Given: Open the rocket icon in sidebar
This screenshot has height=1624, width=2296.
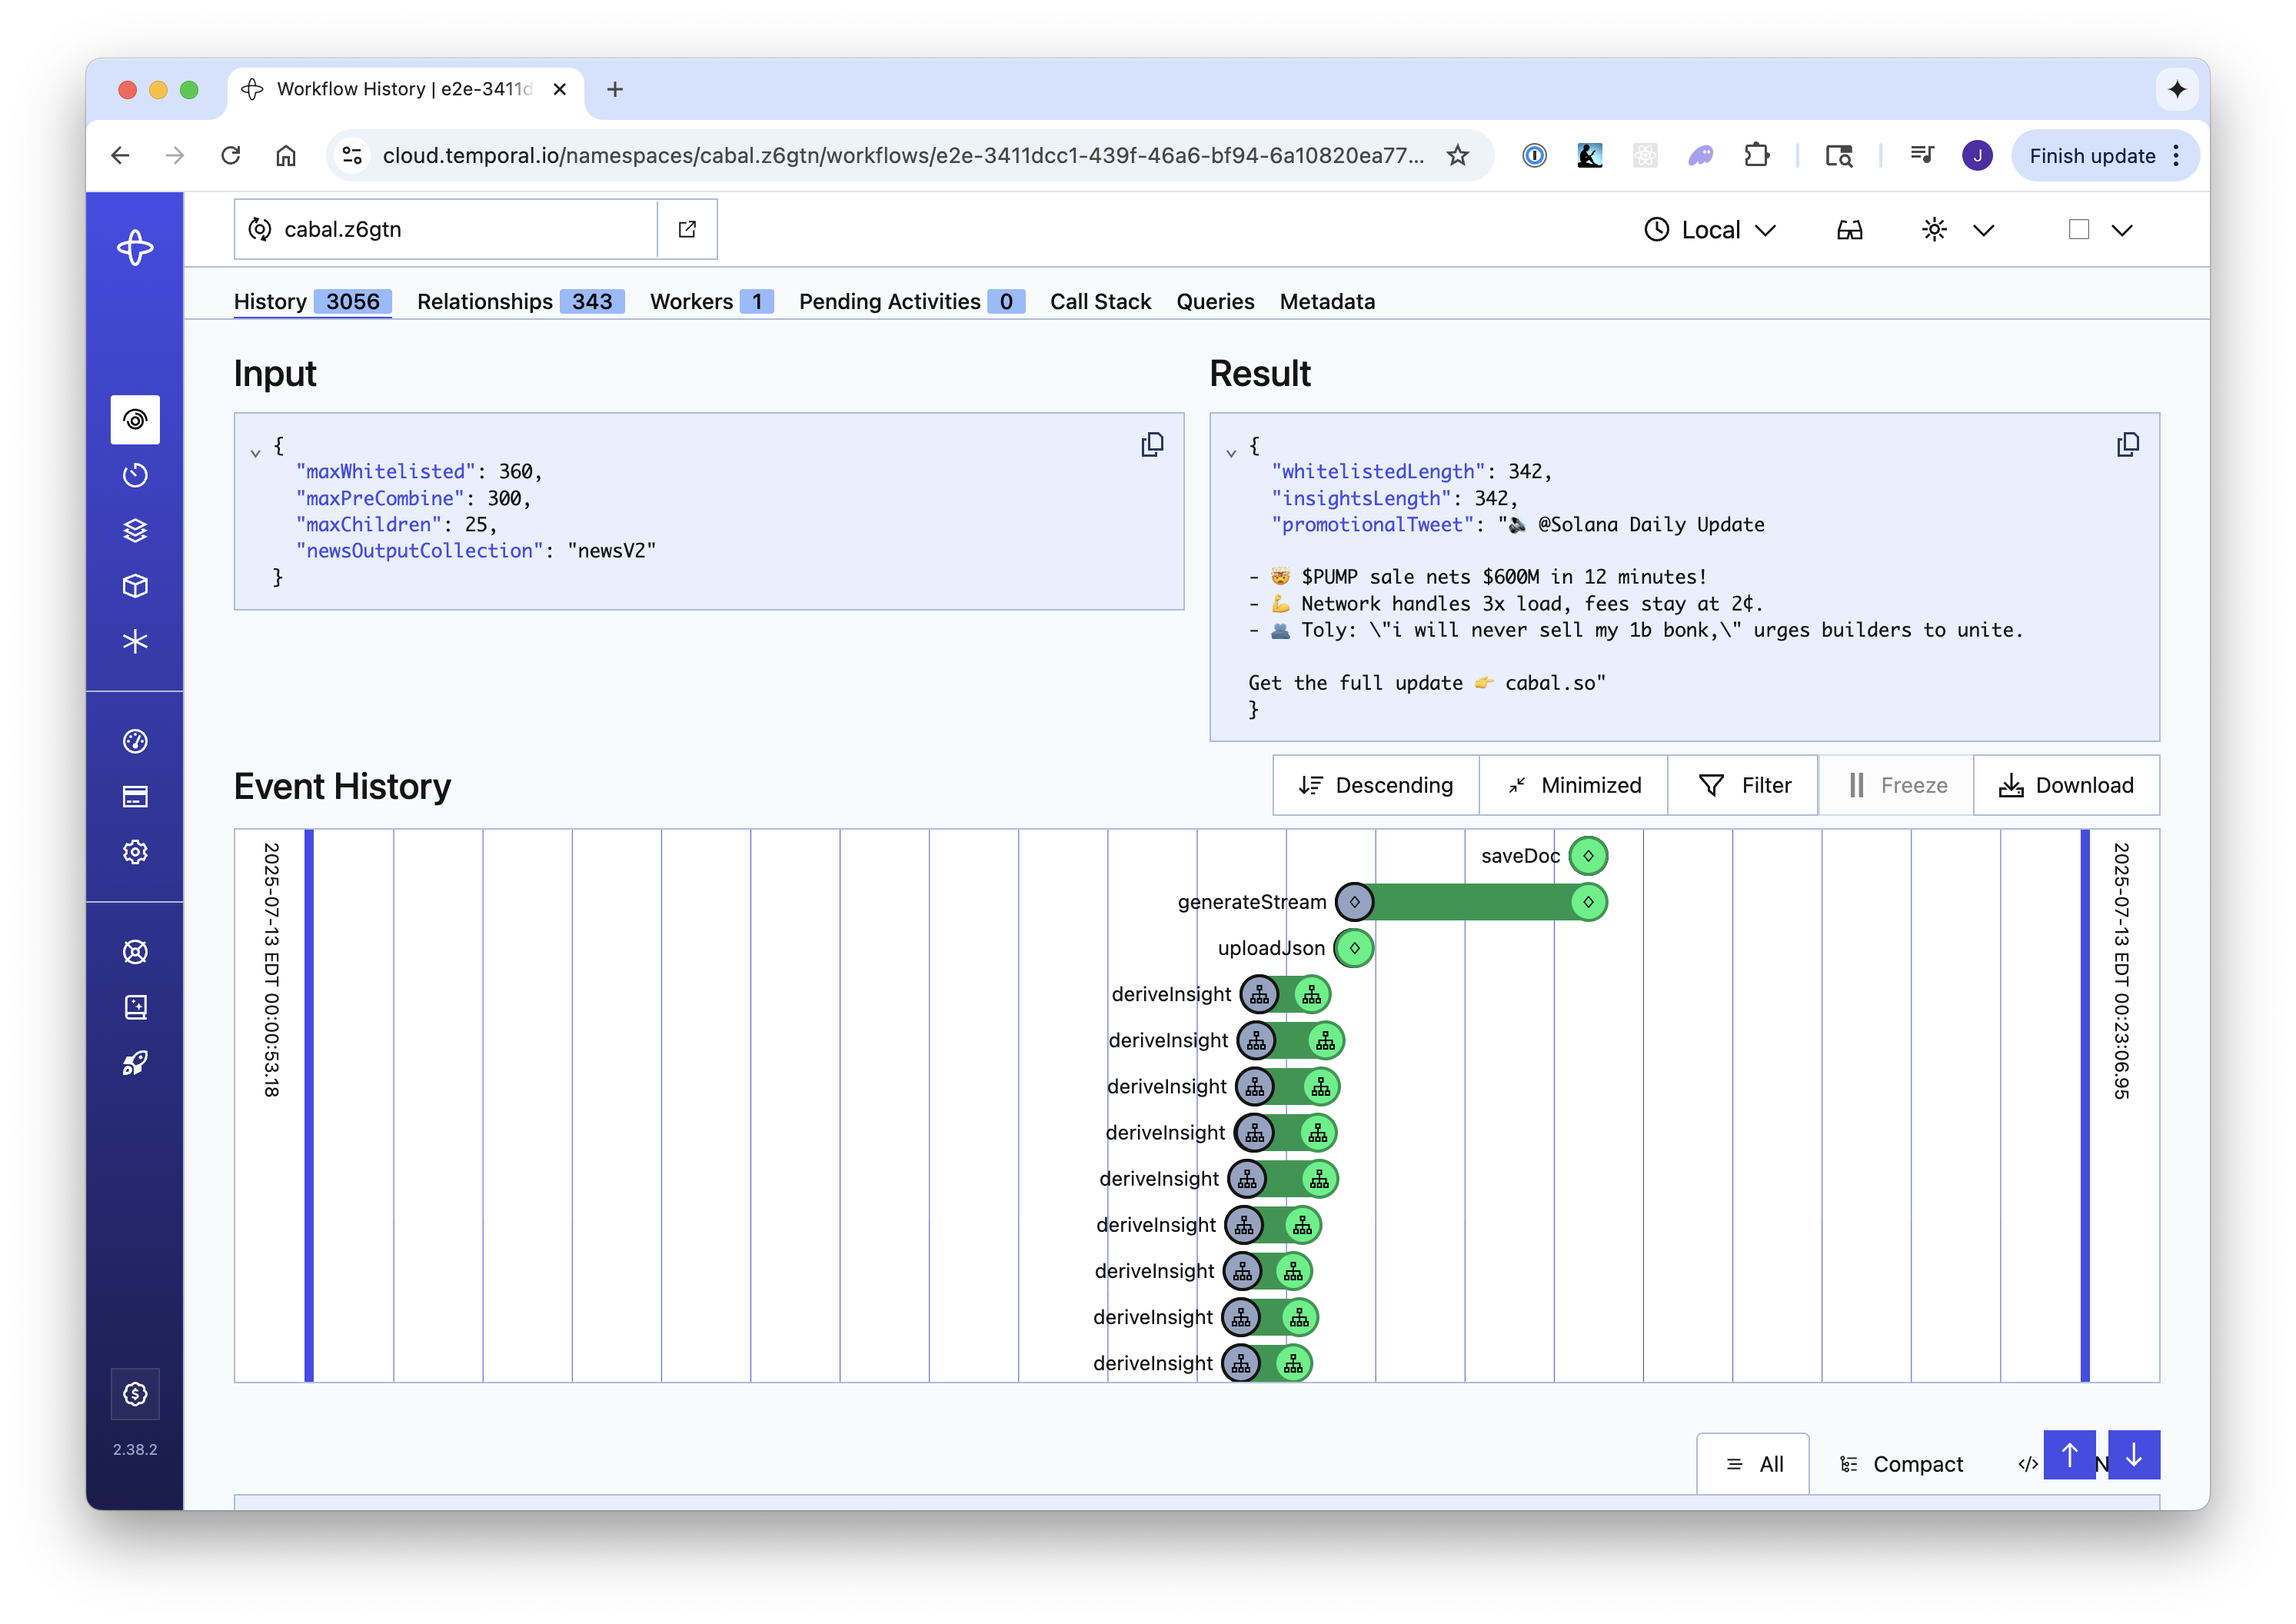Looking at the screenshot, I should 135,1063.
